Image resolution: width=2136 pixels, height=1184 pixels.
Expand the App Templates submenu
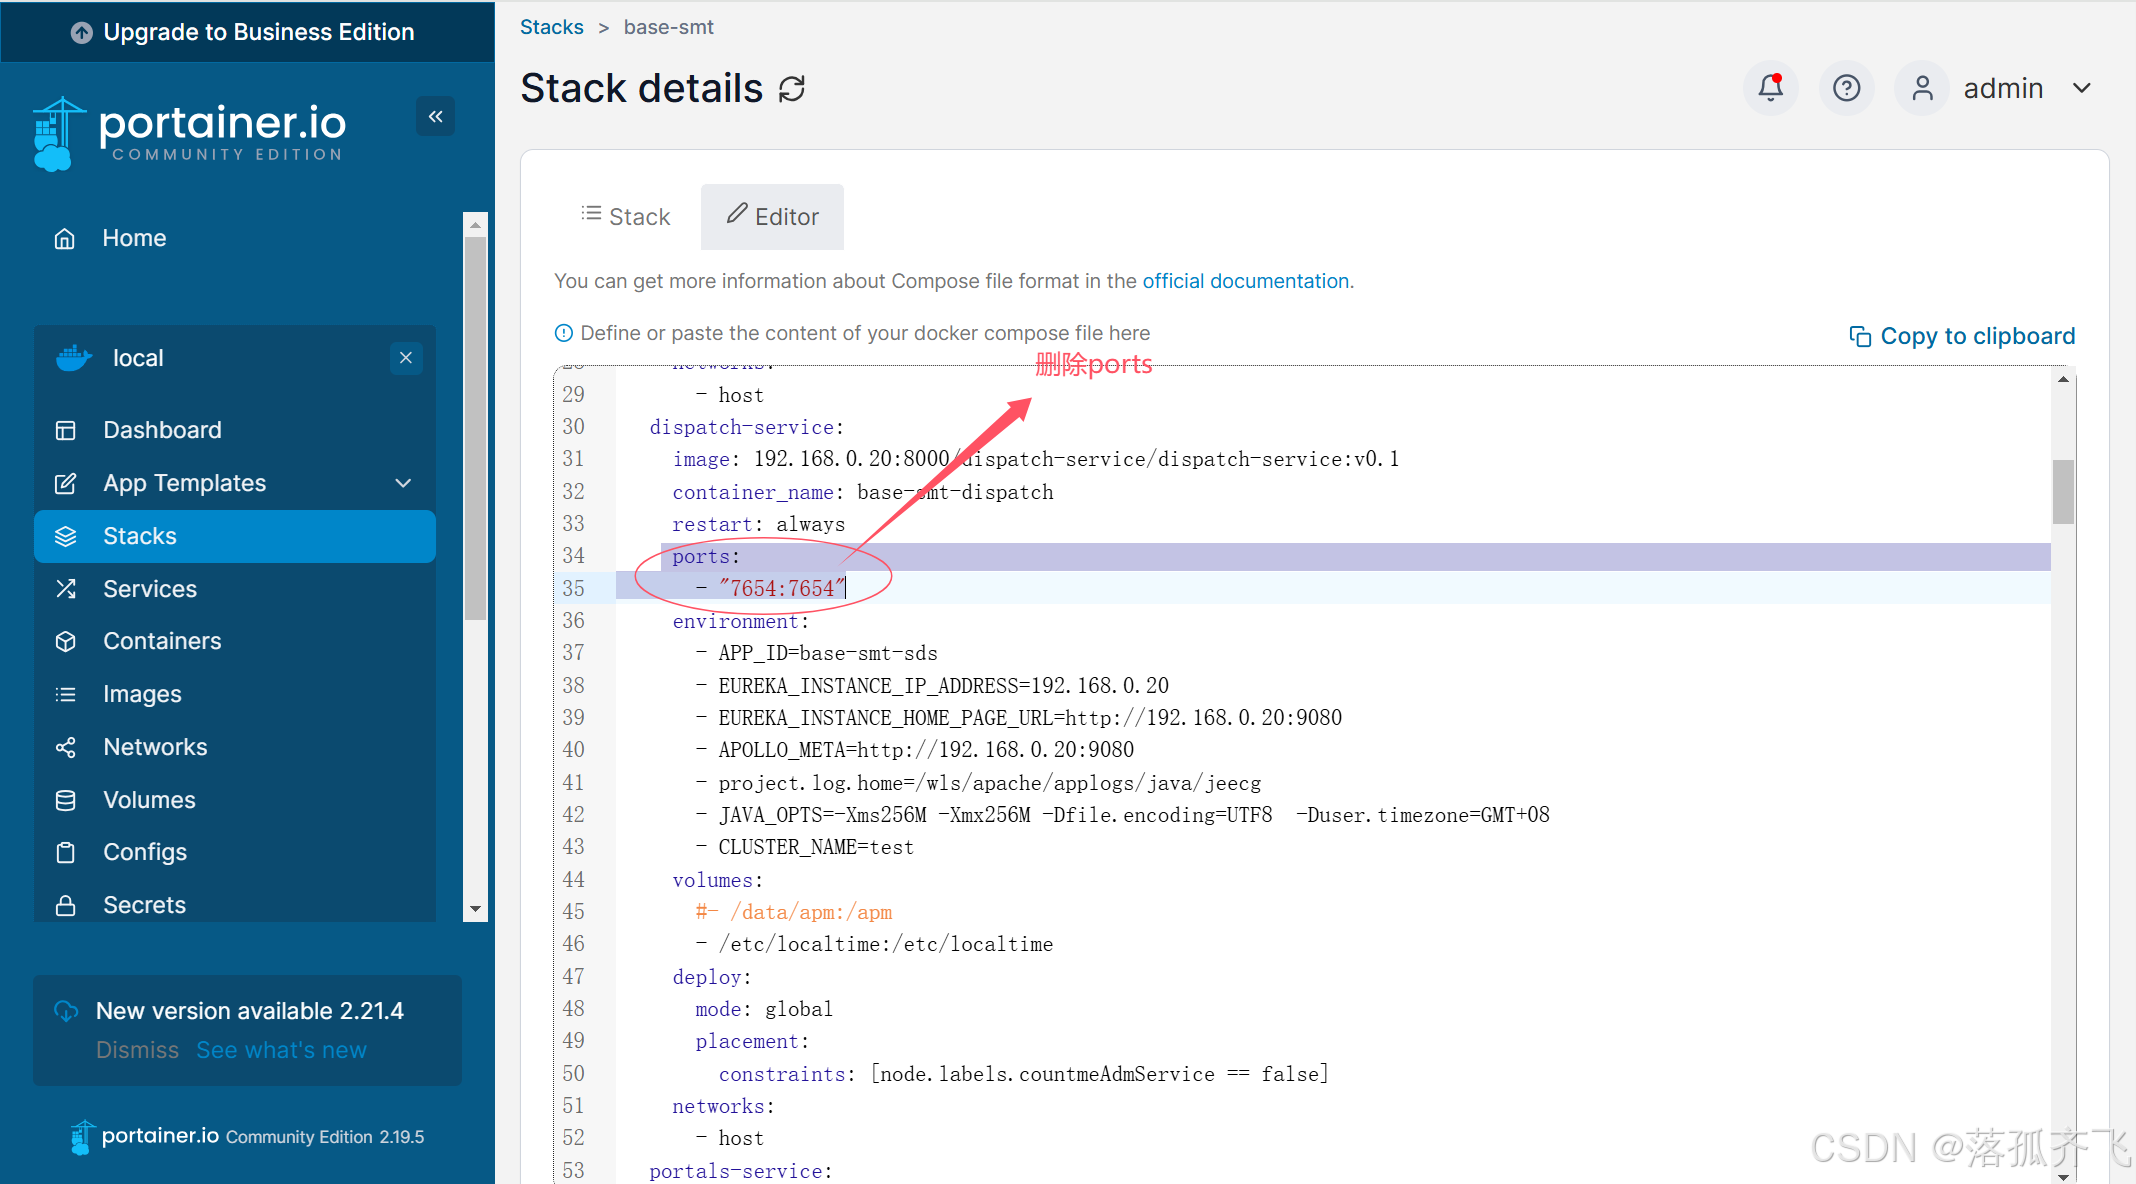[403, 483]
